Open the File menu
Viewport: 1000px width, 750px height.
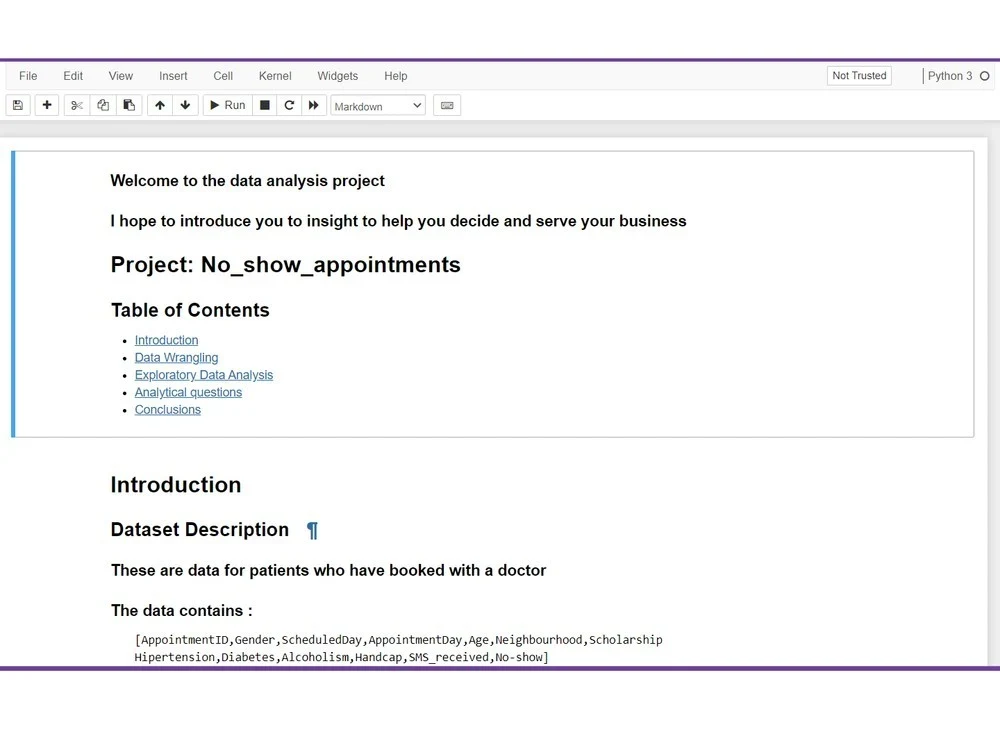point(28,76)
